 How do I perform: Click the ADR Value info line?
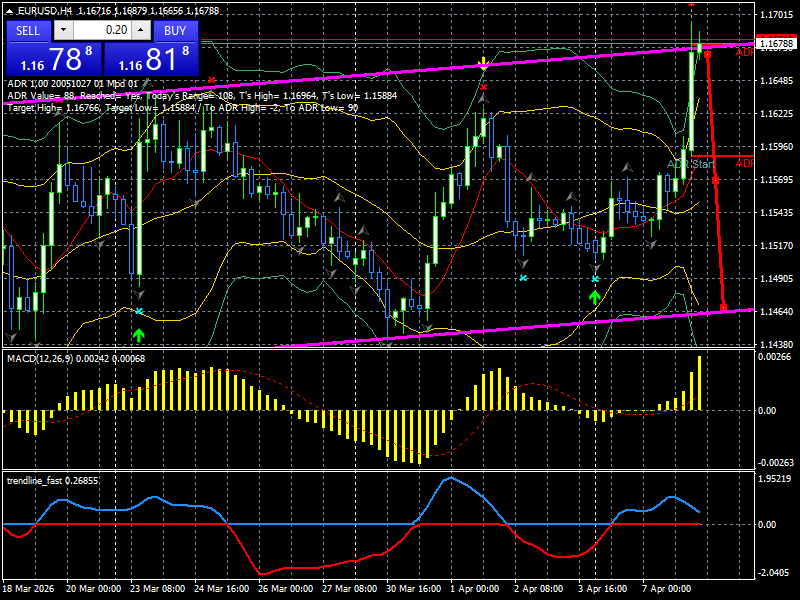[202, 95]
